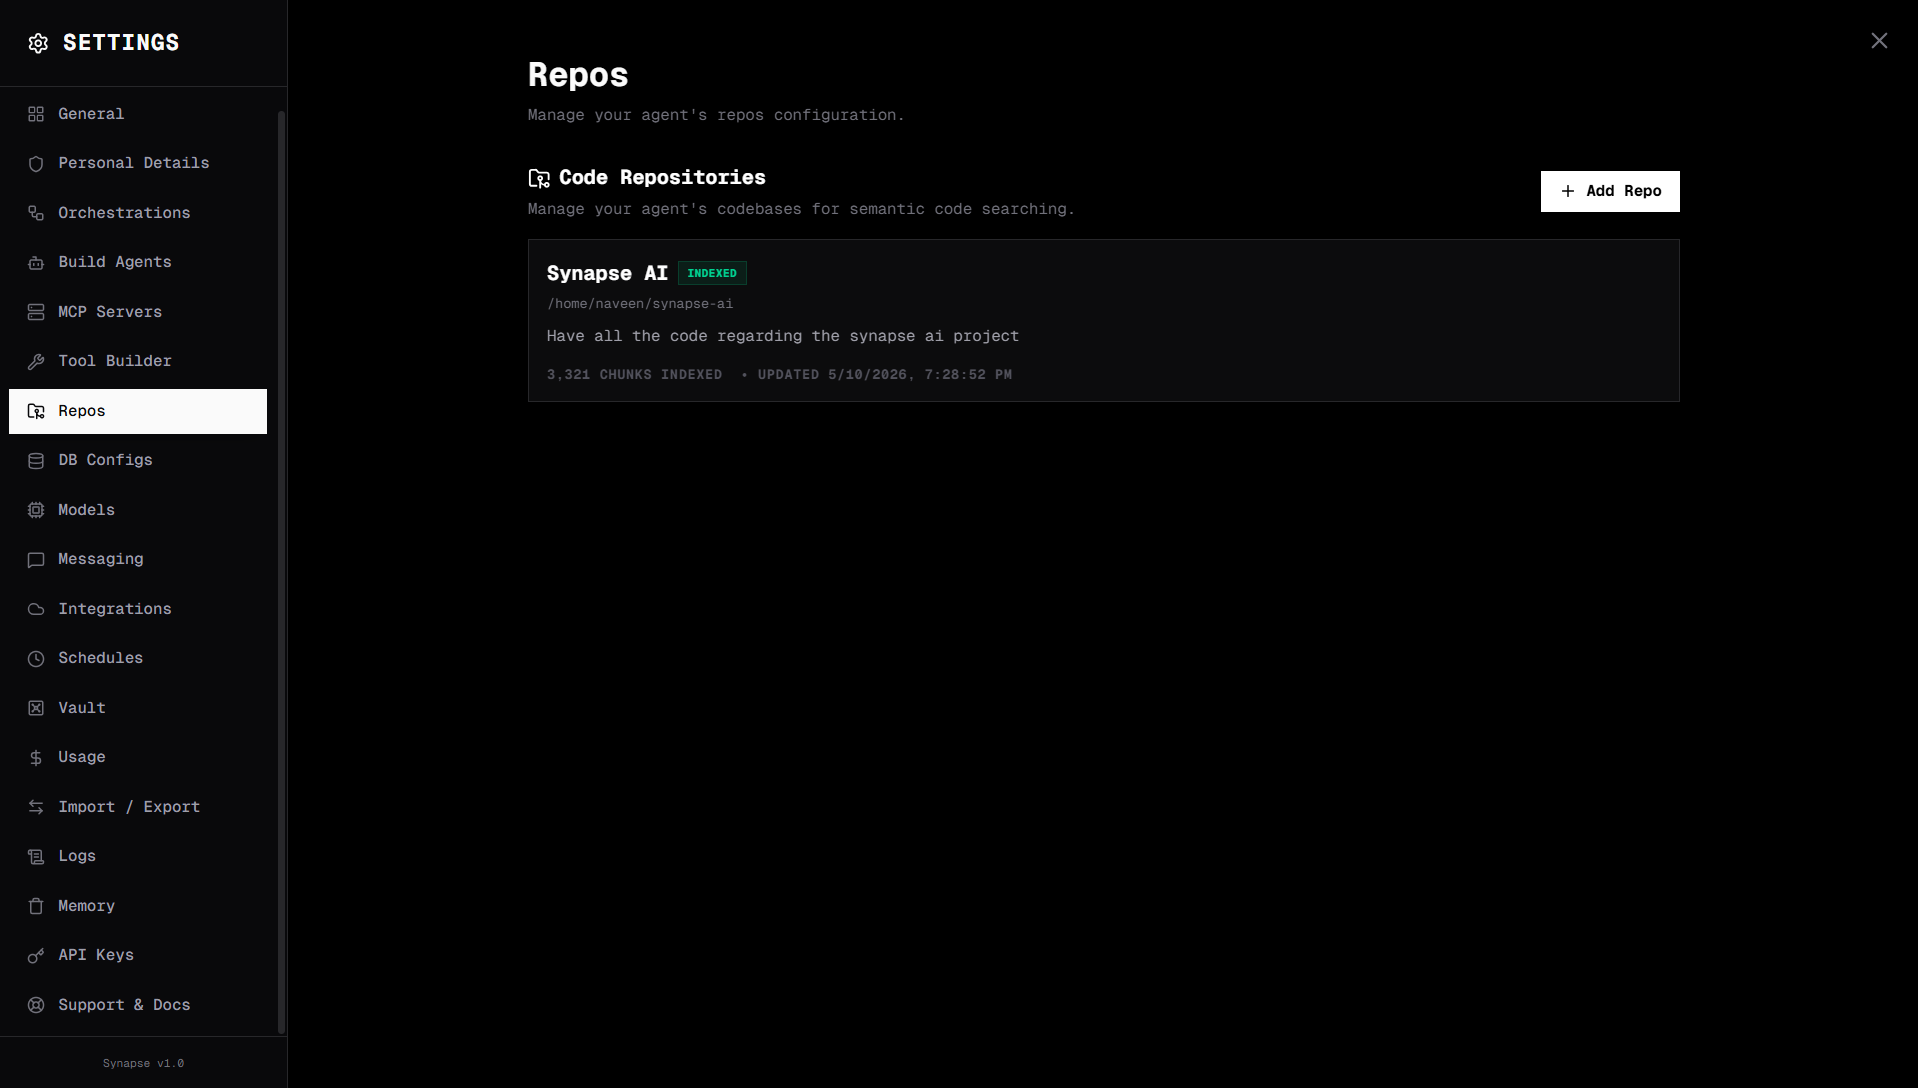
Task: Go to API Keys section
Action: coord(138,955)
